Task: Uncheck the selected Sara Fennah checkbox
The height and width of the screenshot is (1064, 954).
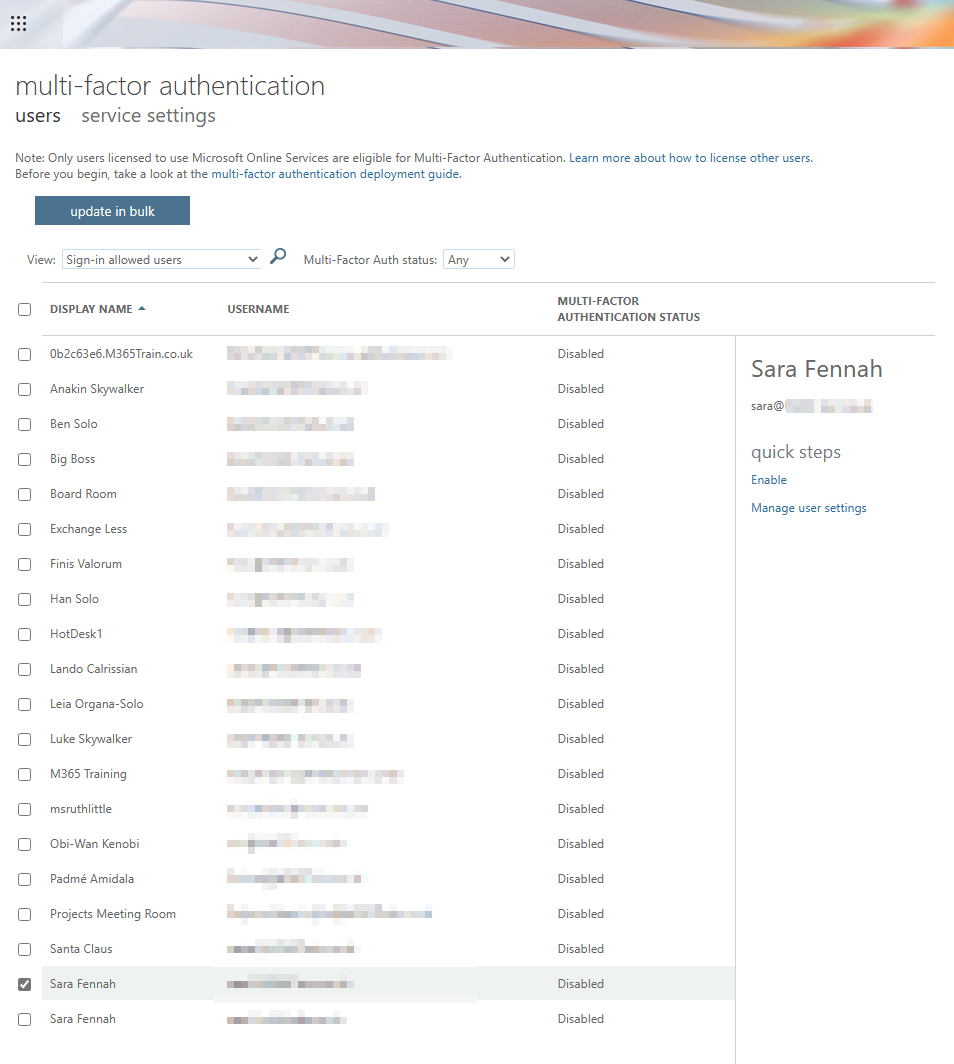Action: point(25,984)
